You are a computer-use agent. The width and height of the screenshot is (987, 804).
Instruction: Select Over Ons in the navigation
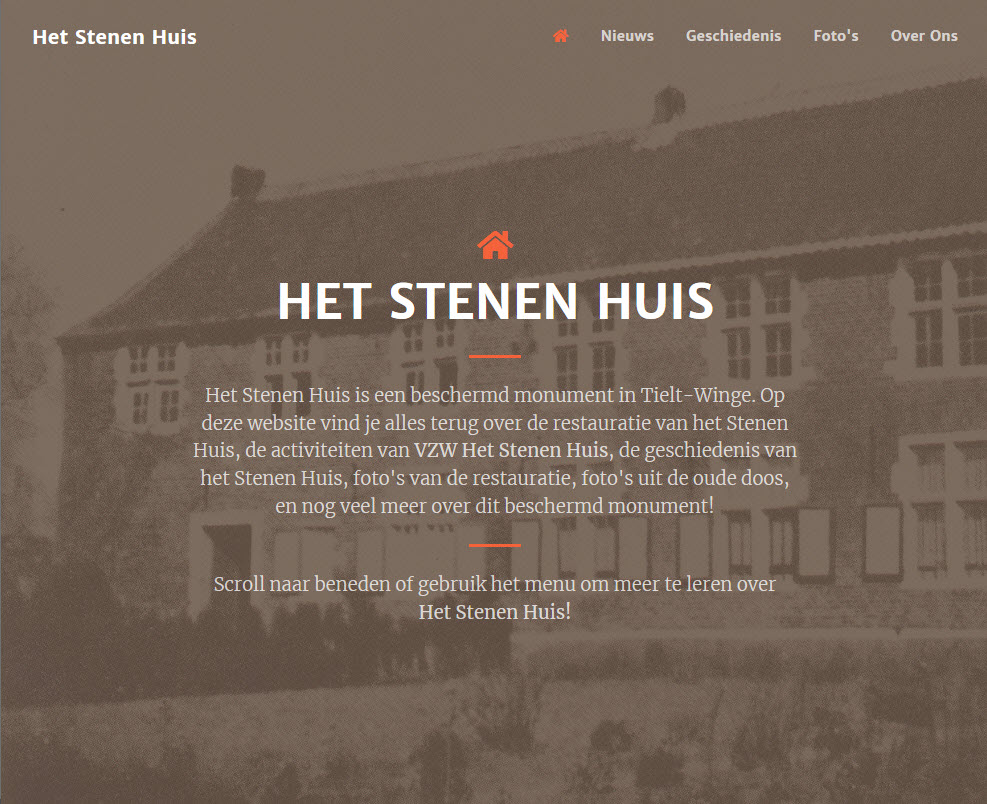coord(924,36)
